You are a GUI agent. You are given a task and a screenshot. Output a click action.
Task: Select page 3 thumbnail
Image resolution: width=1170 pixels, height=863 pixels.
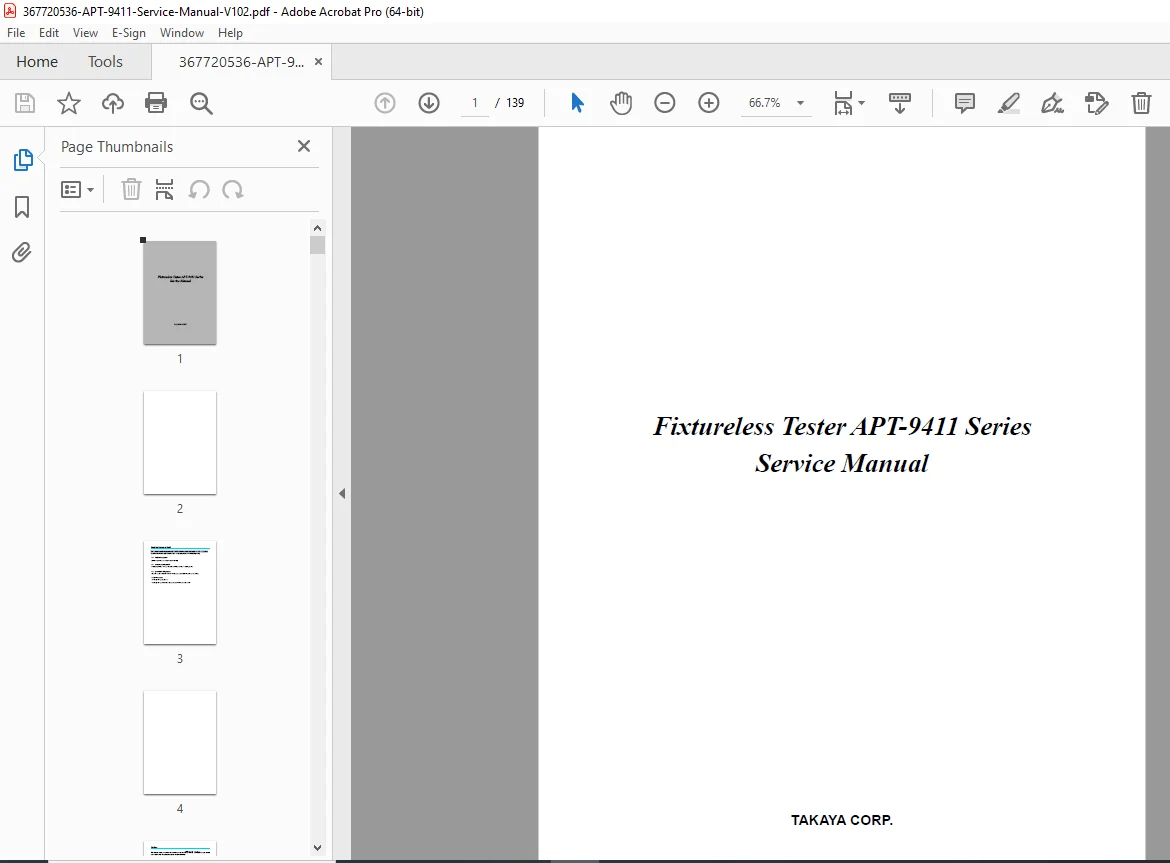[x=180, y=592]
